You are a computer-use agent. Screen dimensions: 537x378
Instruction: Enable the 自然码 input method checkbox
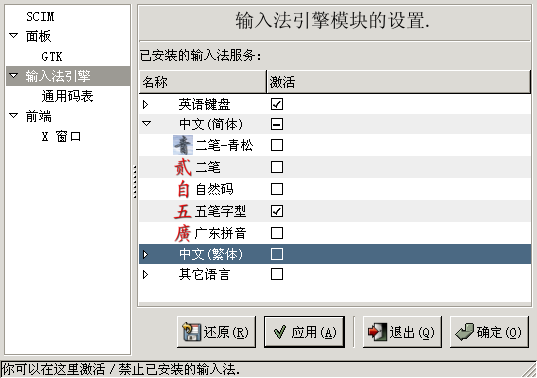click(x=277, y=189)
